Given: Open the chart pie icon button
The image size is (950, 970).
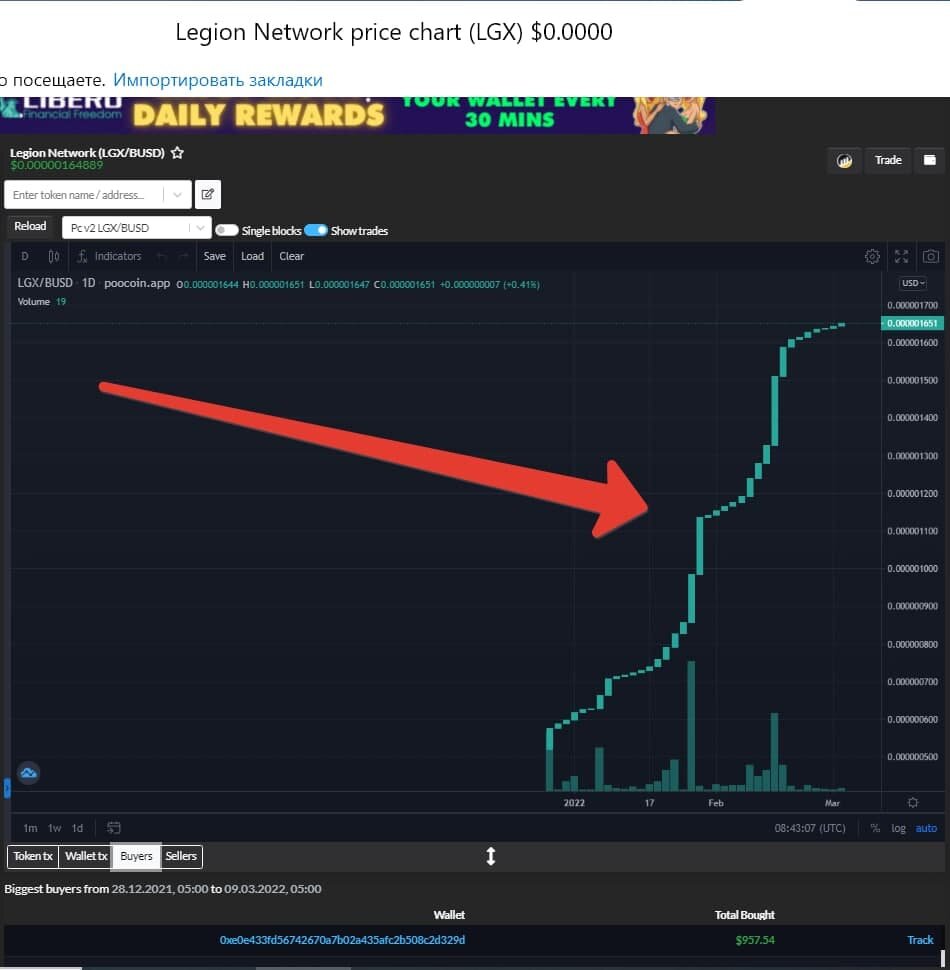Looking at the screenshot, I should click(x=844, y=161).
